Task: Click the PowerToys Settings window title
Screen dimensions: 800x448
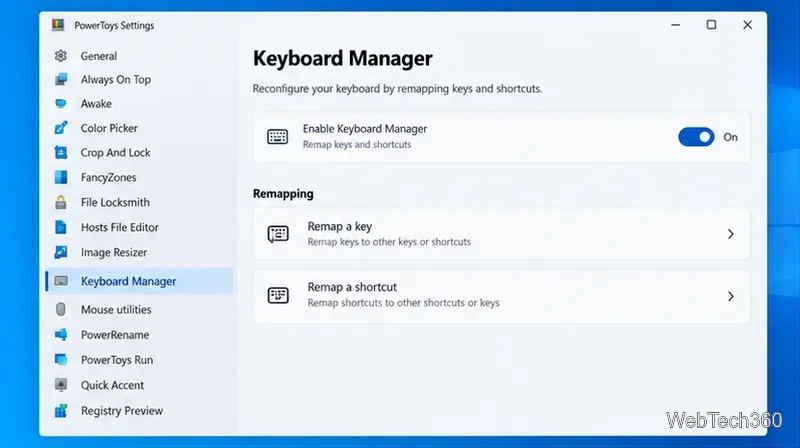Action: click(x=114, y=25)
